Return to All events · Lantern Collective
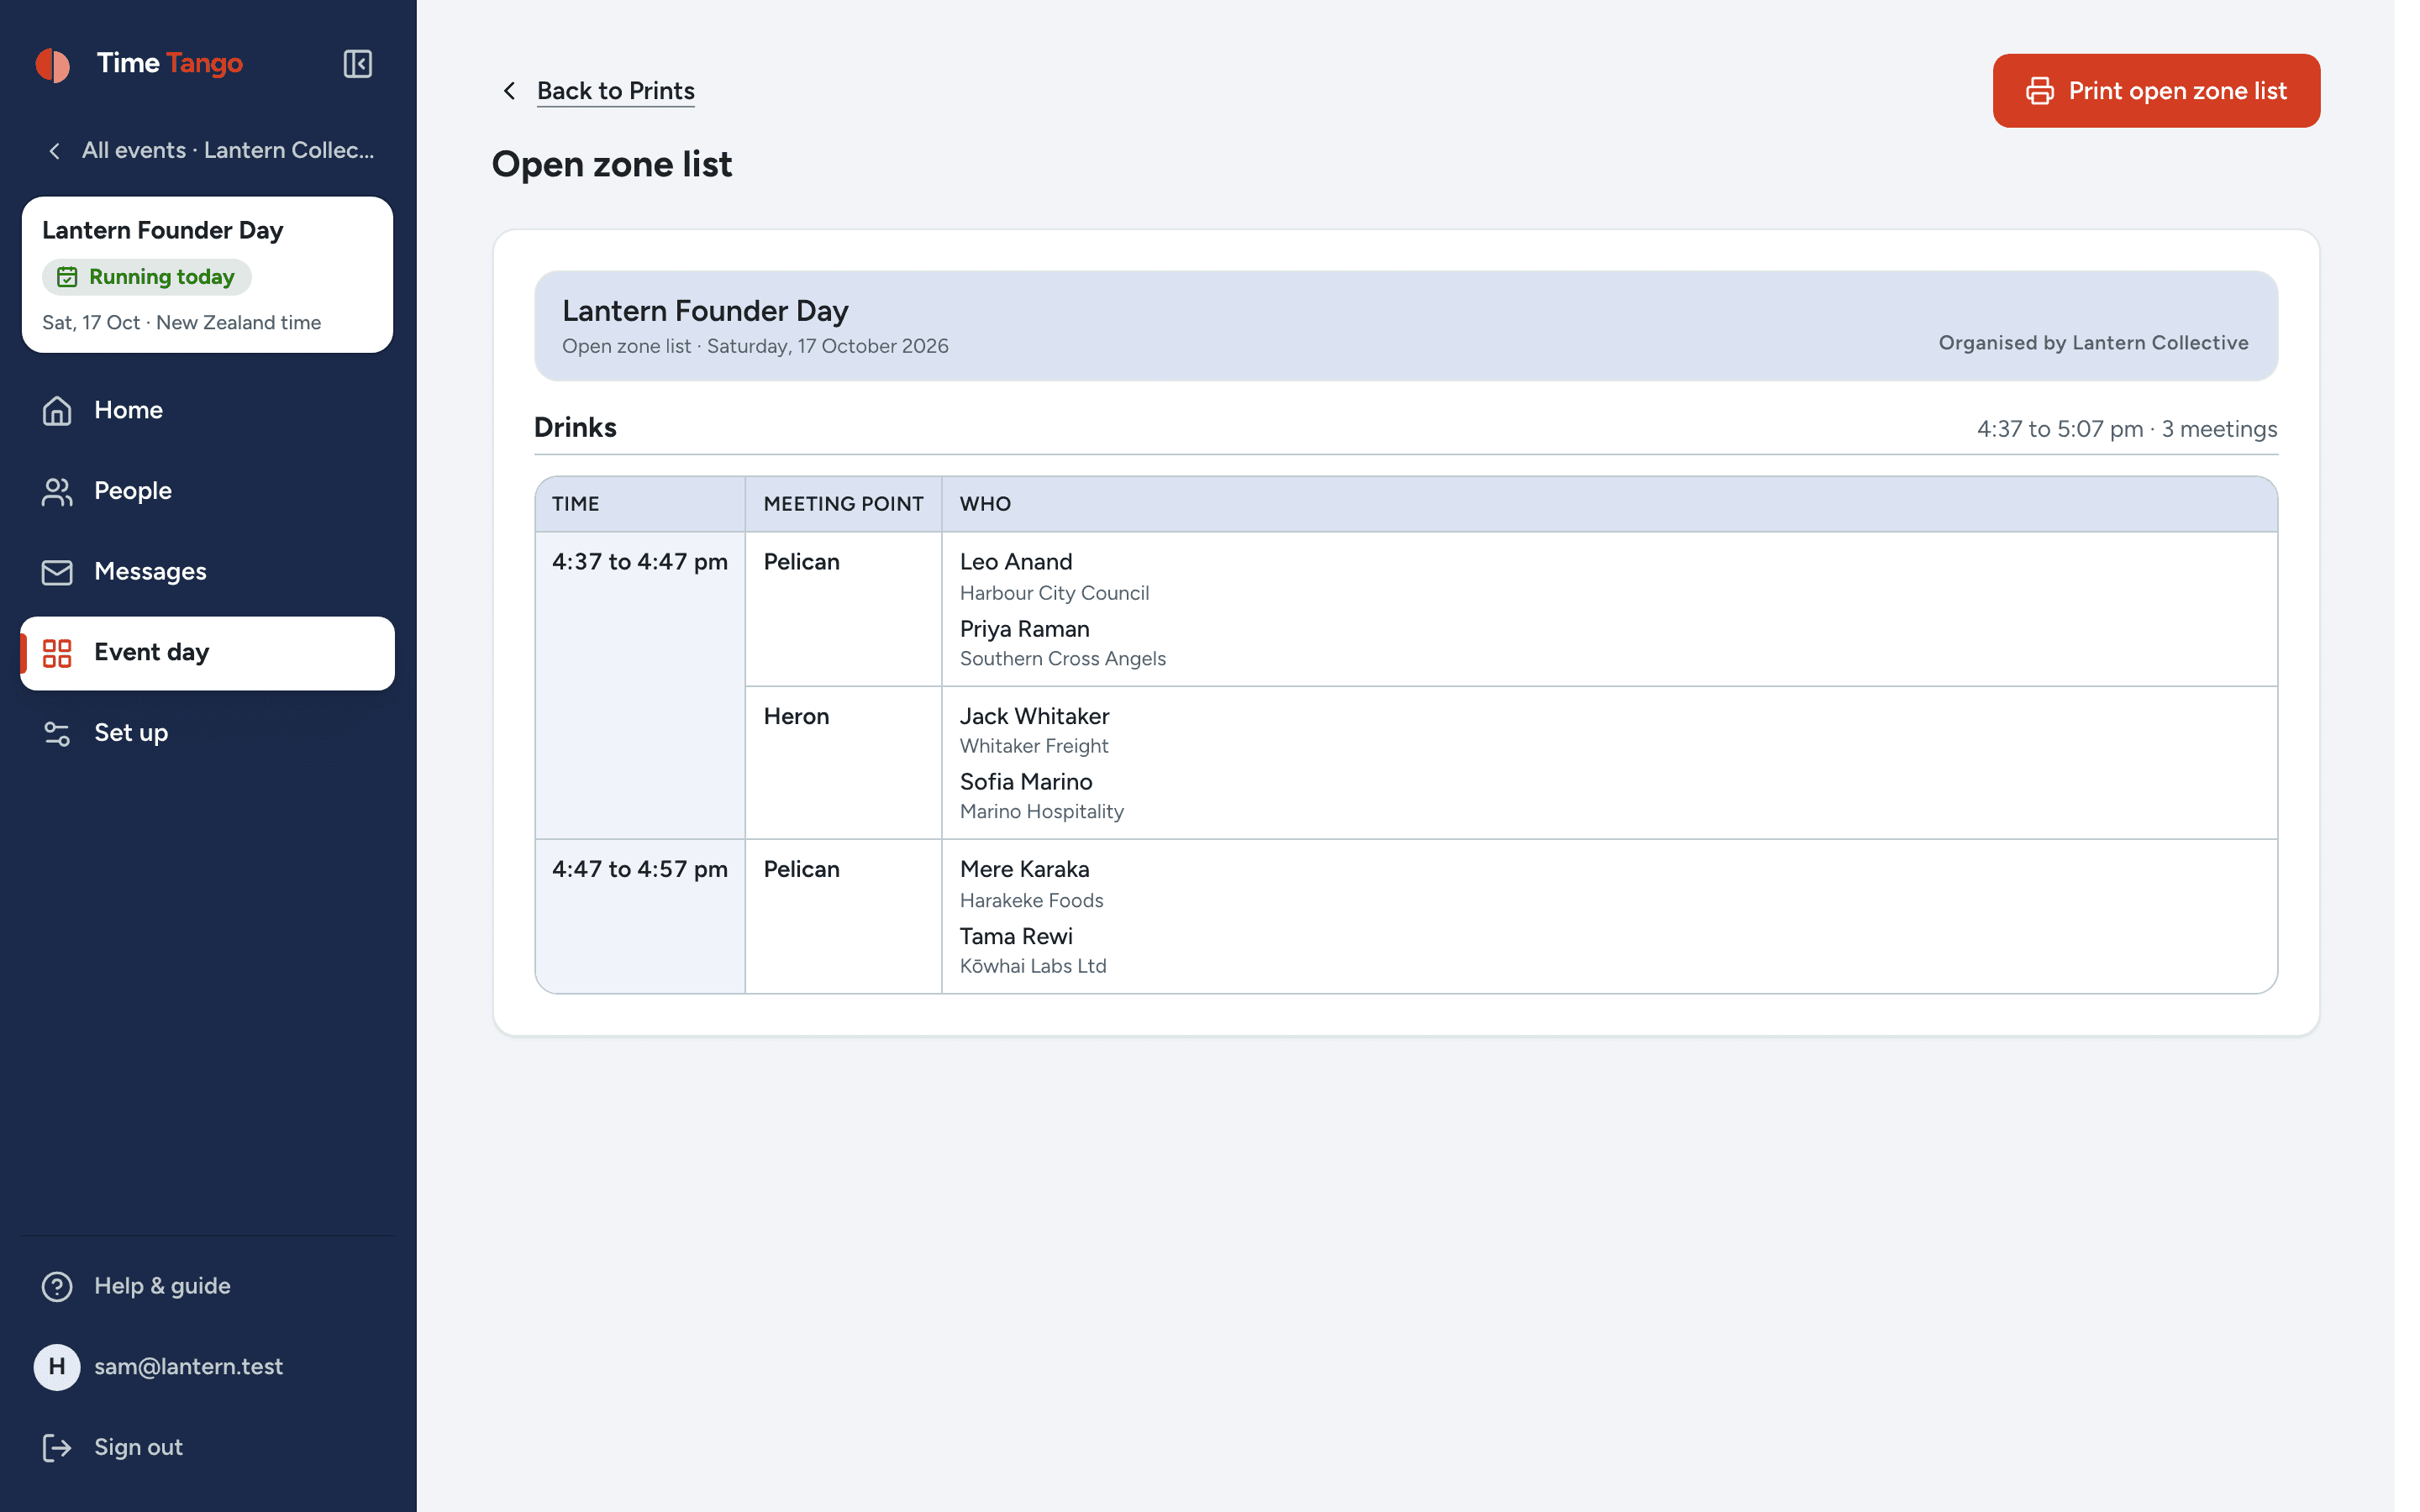 [228, 150]
